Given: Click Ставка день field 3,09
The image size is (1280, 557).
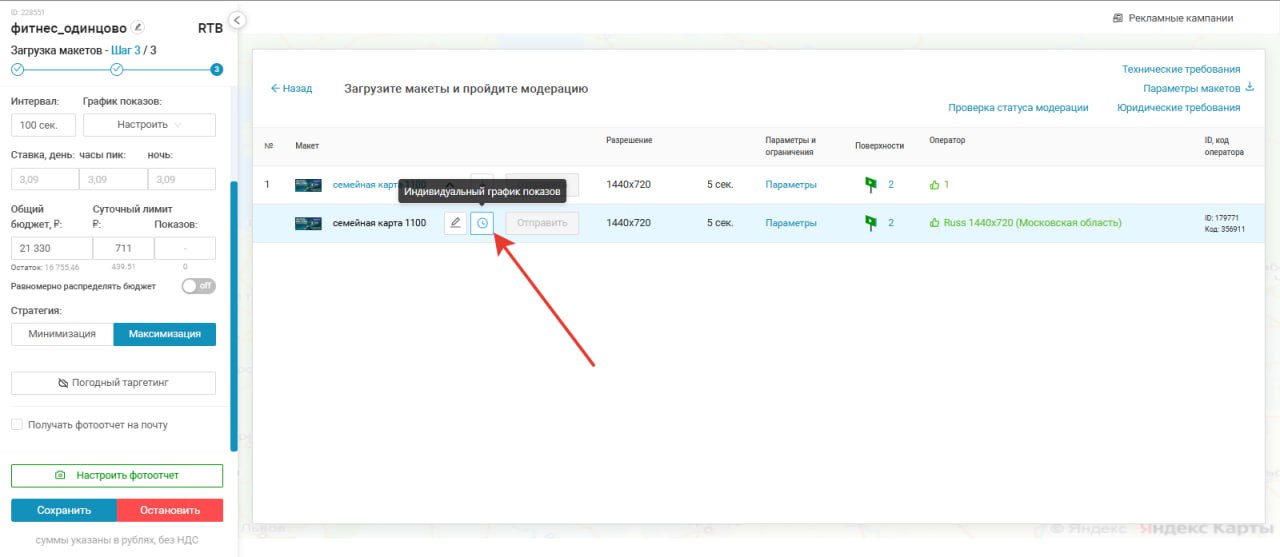Looking at the screenshot, I should click(x=45, y=180).
